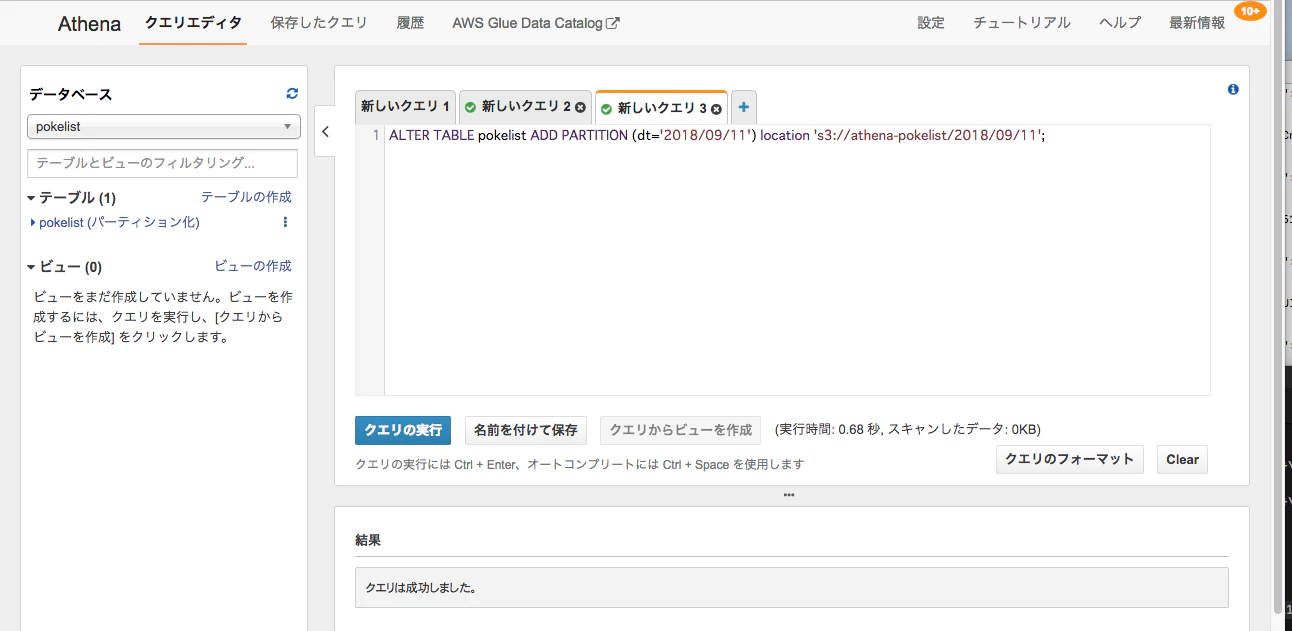Close the 新しいクエリ 2 tab
The height and width of the screenshot is (631, 1292).
(580, 107)
